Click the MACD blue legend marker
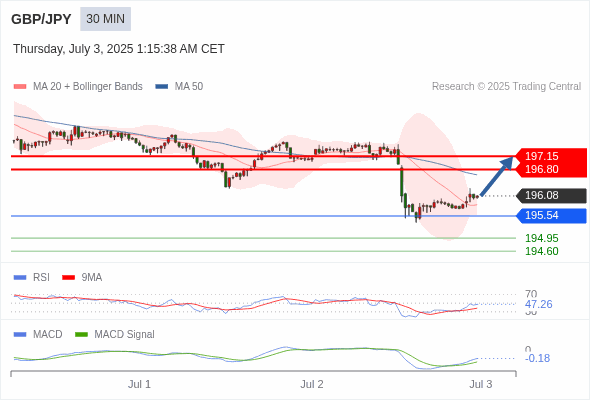Image resolution: width=590 pixels, height=400 pixels. point(20,334)
